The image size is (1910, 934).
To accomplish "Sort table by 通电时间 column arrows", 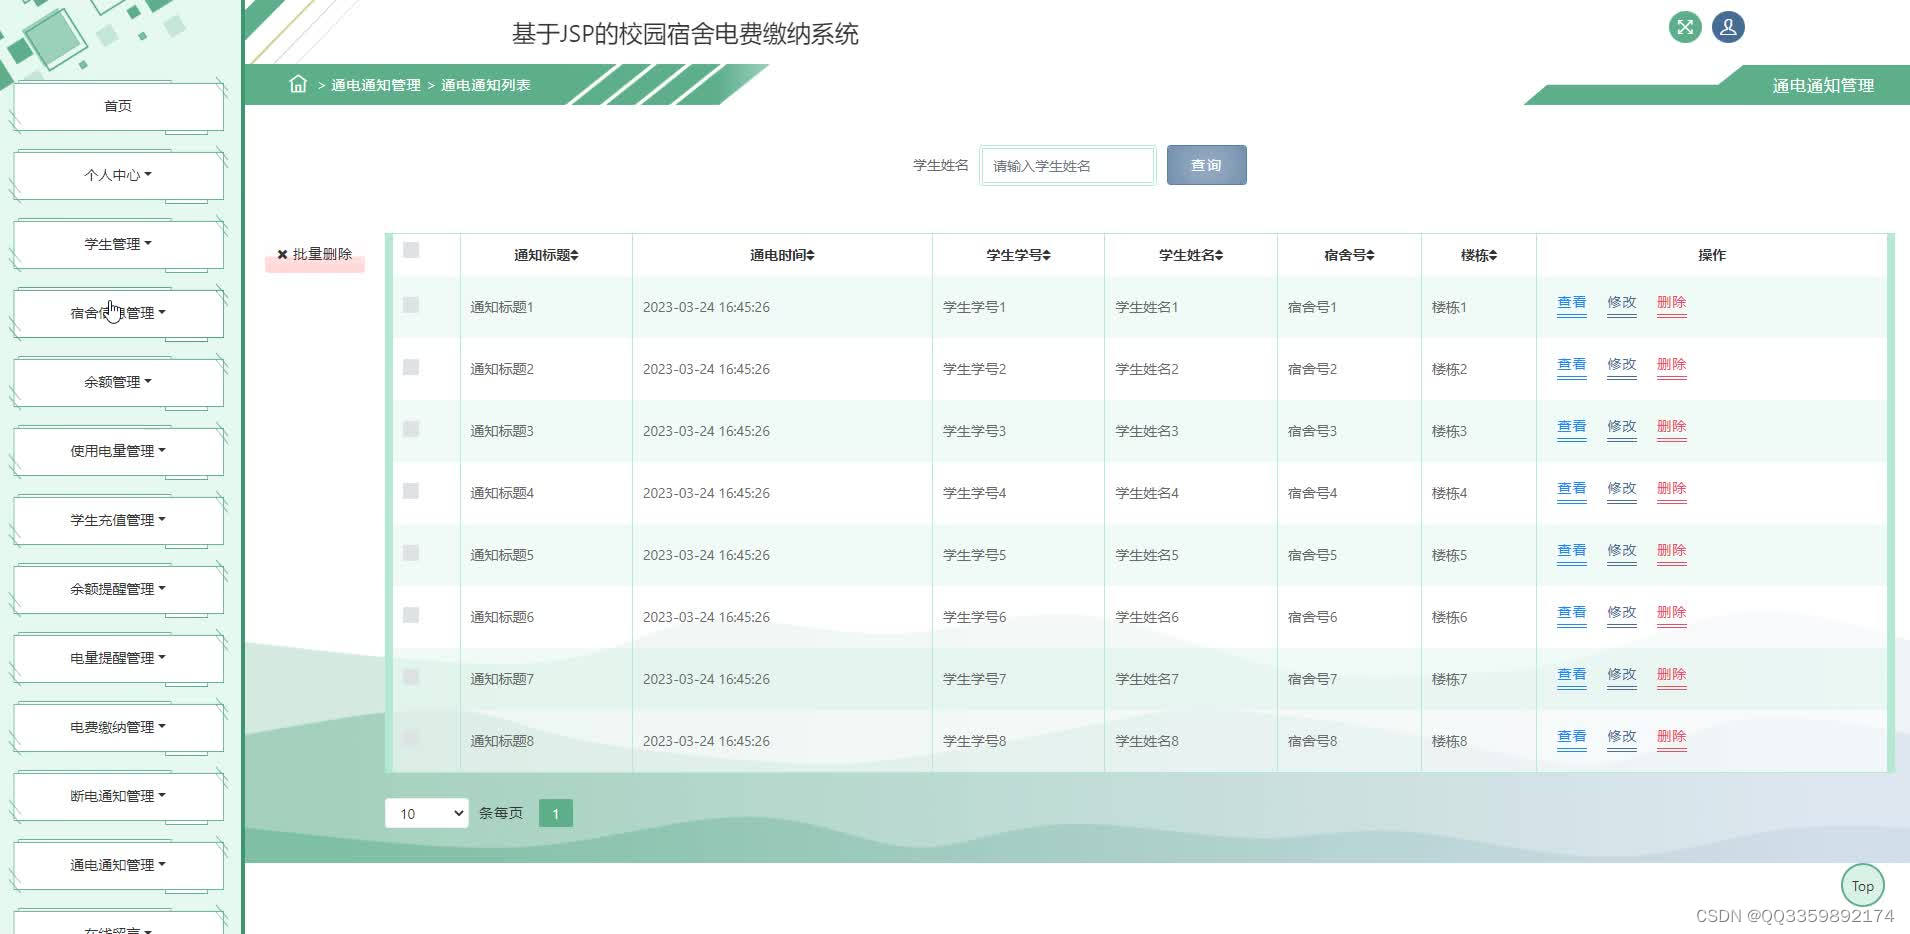I will (810, 255).
